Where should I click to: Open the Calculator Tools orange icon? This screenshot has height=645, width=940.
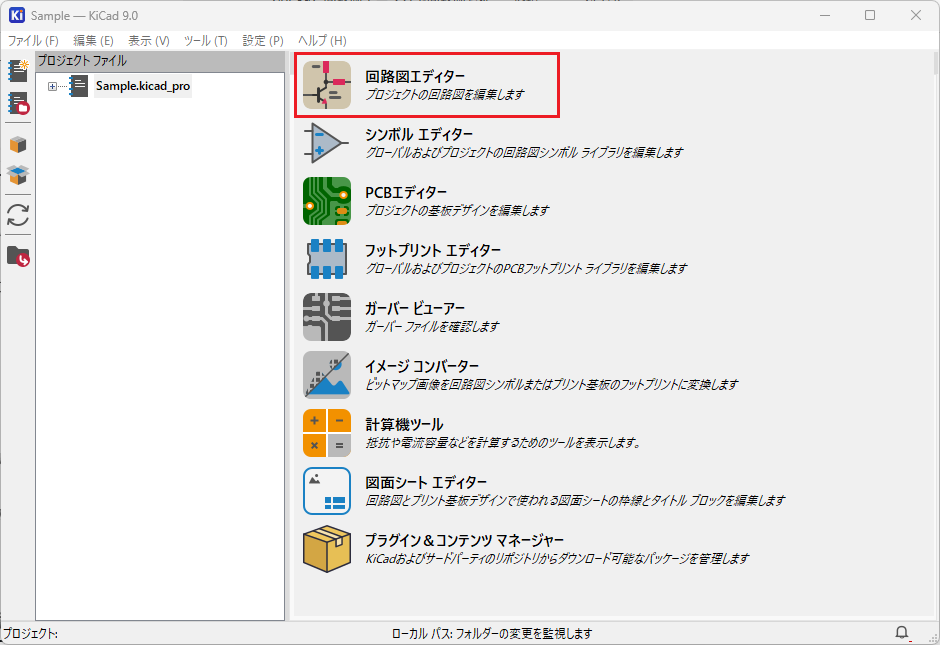click(327, 433)
